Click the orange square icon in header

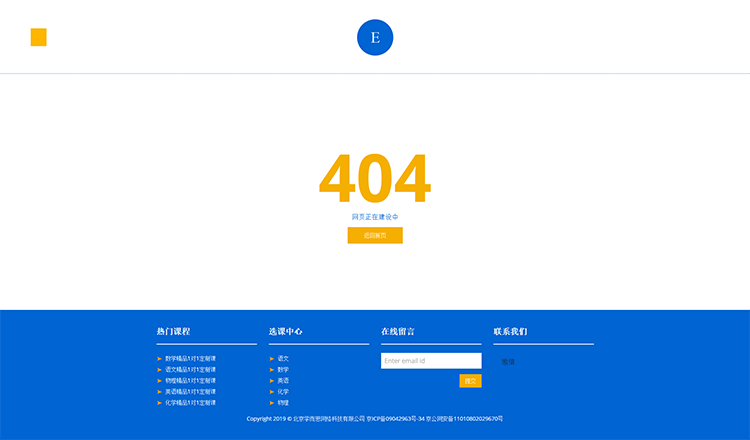(39, 37)
